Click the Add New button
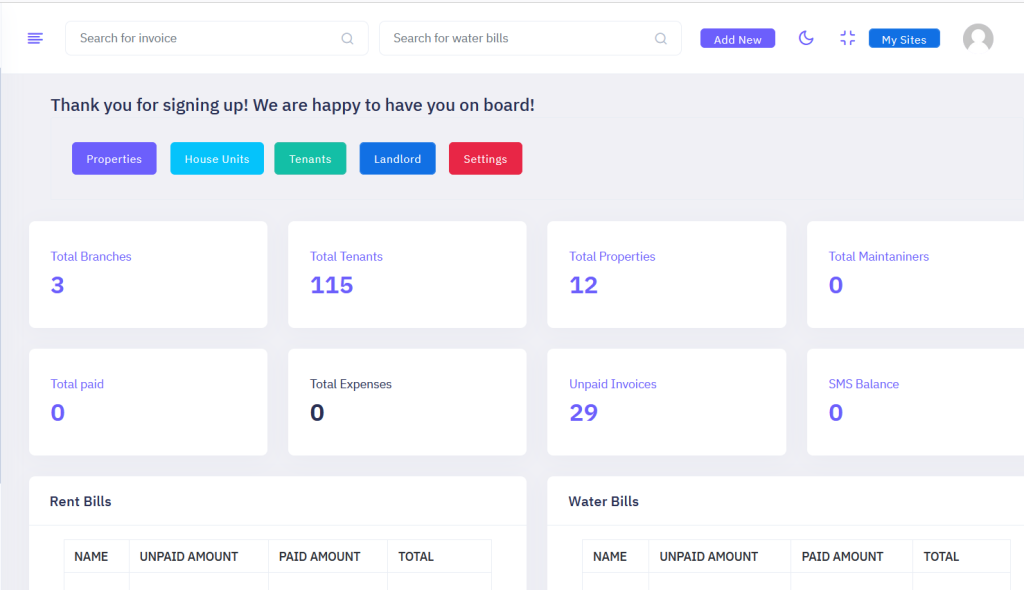1024x590 pixels. point(737,39)
